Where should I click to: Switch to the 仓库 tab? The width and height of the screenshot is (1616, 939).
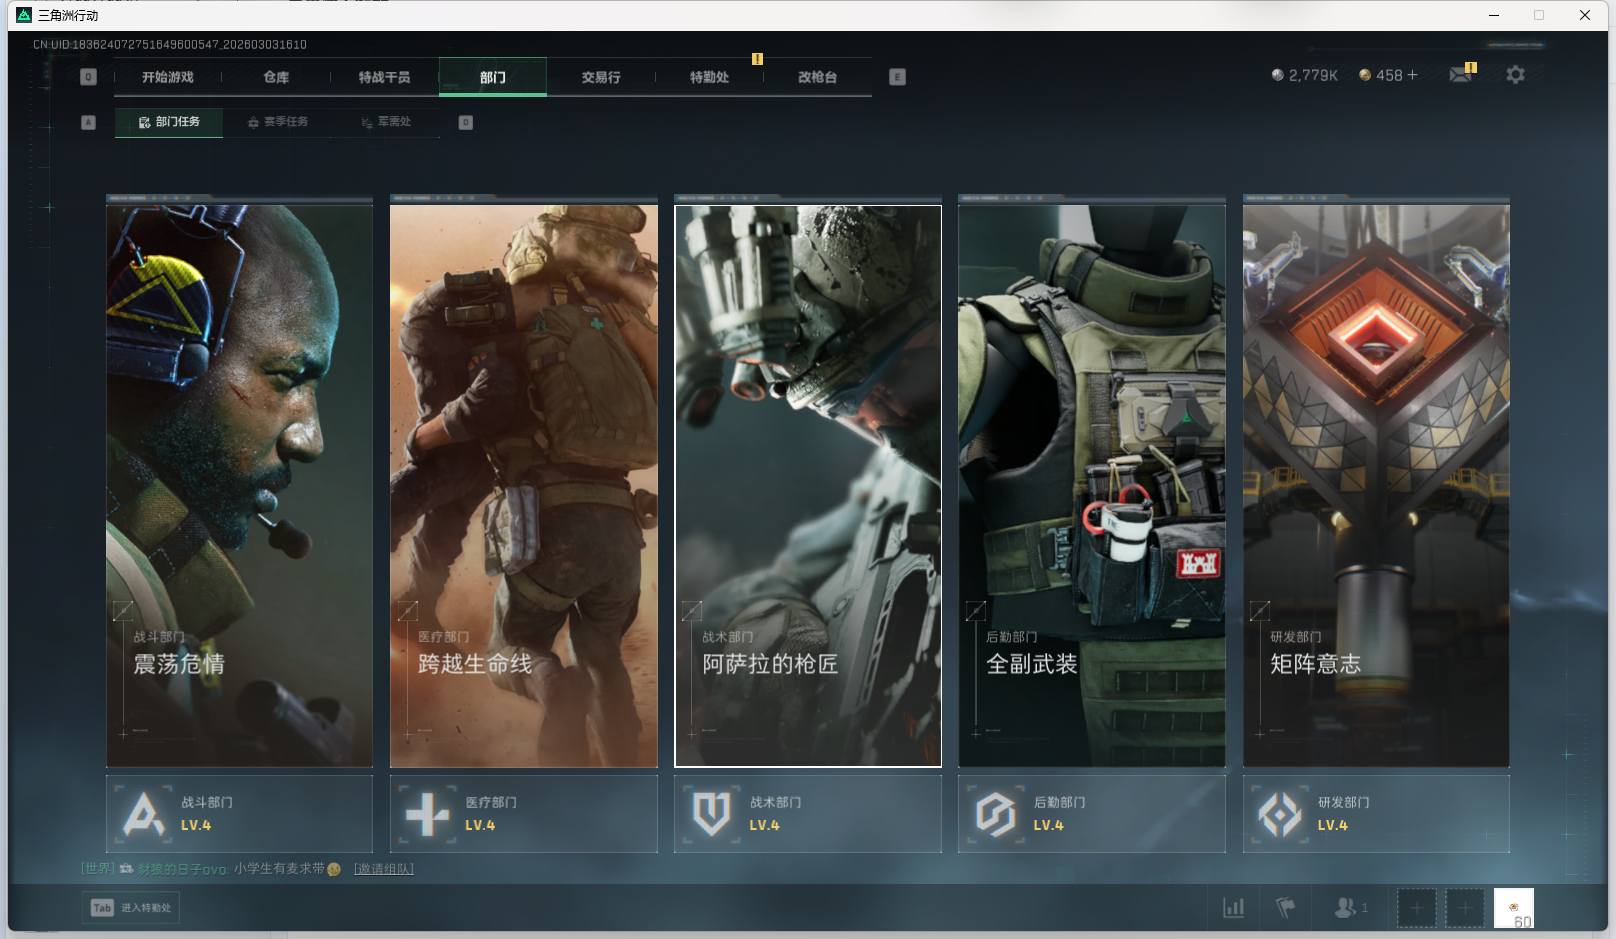tap(276, 77)
